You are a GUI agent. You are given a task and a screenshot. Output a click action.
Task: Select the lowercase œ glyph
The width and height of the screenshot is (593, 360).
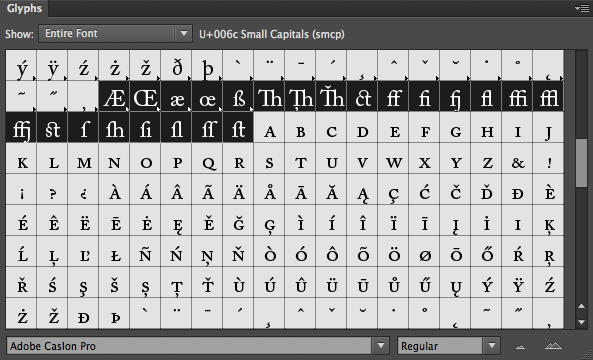207,96
